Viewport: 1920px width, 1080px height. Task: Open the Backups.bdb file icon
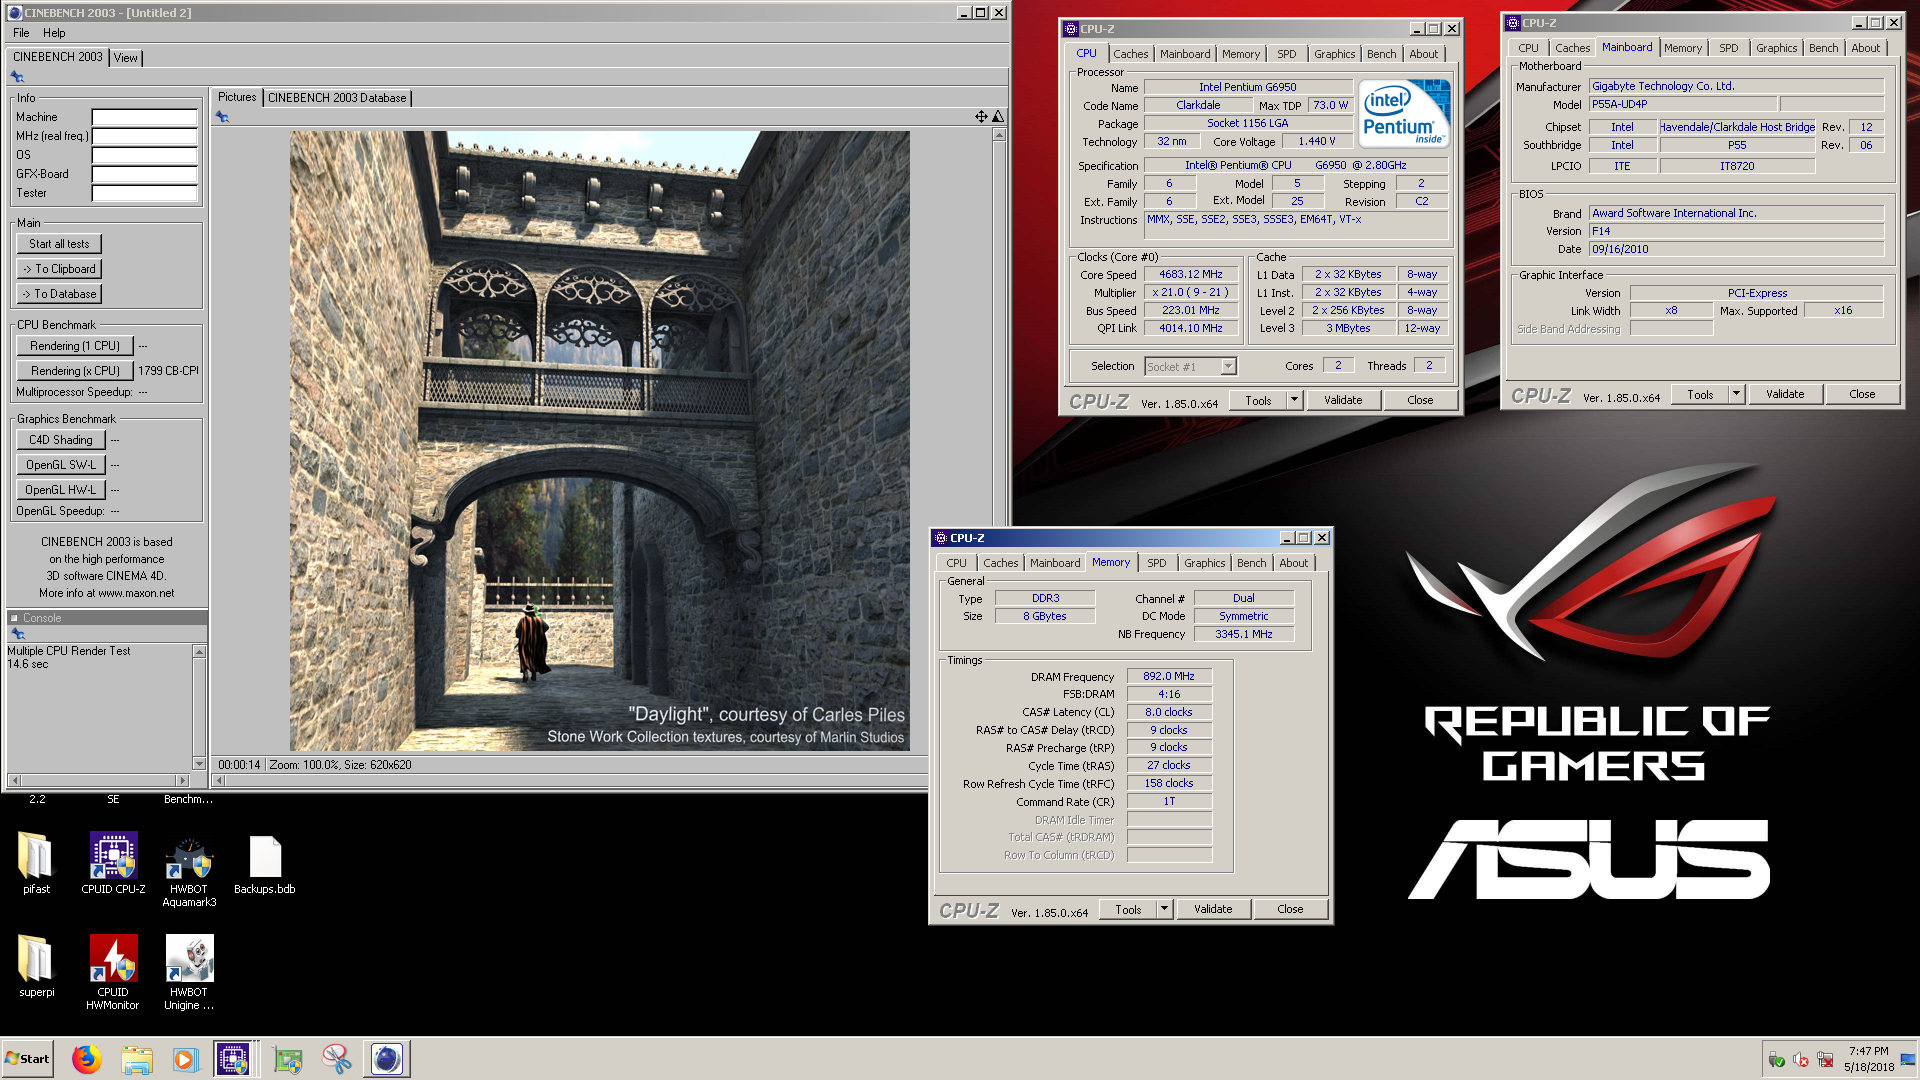(x=265, y=864)
